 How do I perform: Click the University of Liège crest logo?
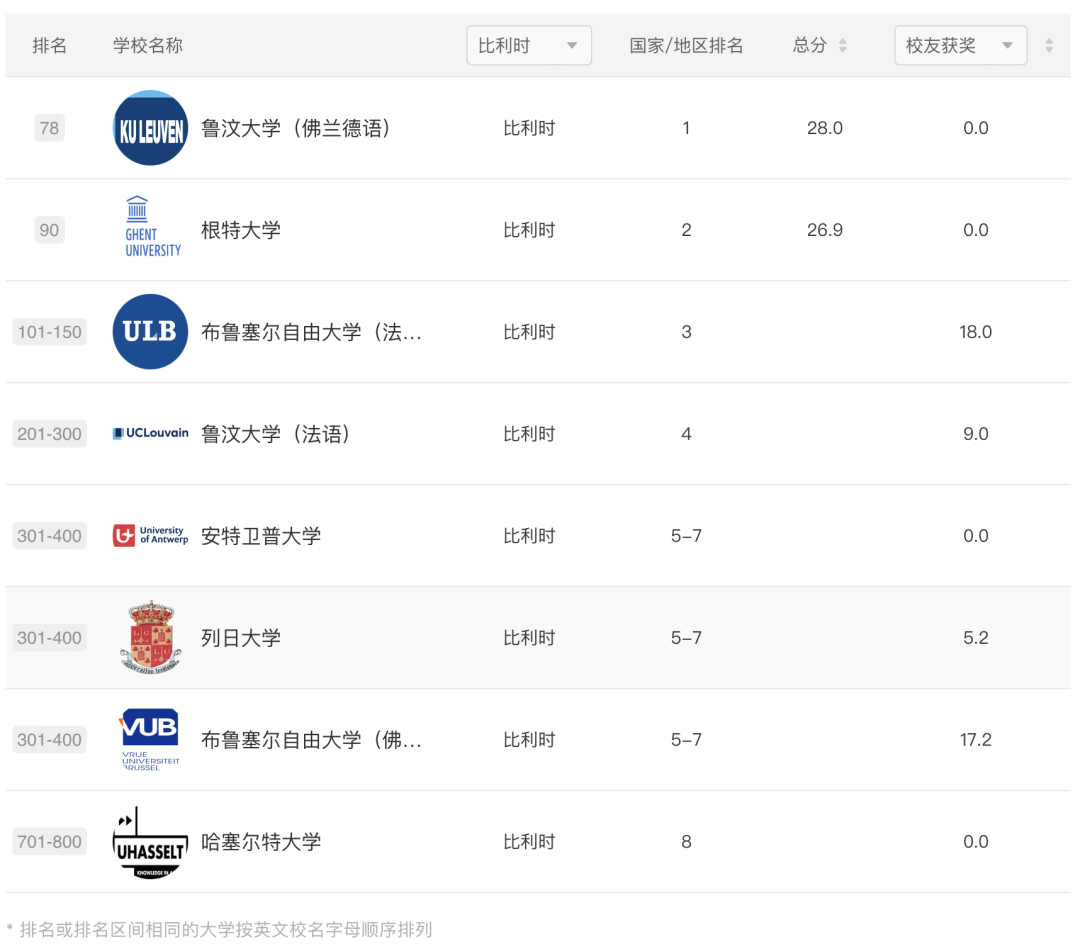pyautogui.click(x=150, y=637)
